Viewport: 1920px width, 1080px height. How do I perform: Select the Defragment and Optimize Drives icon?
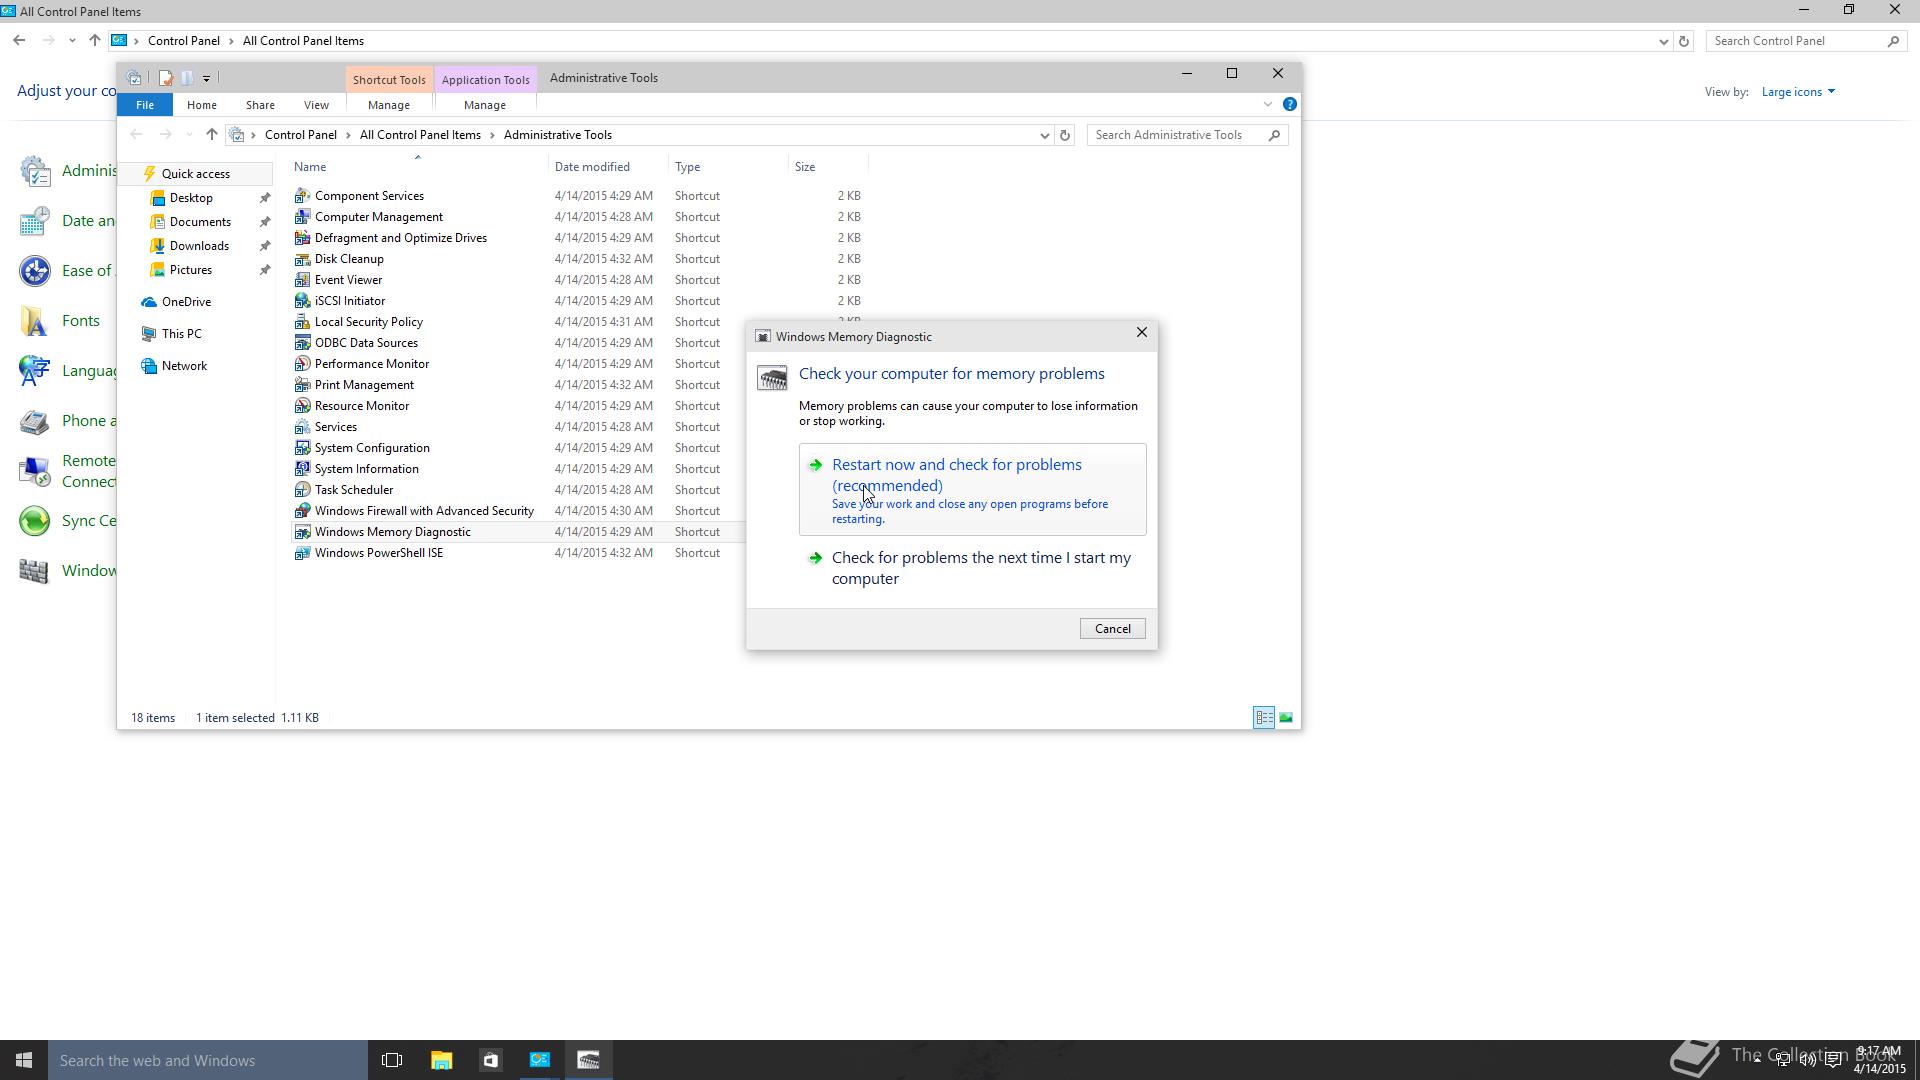coord(302,238)
